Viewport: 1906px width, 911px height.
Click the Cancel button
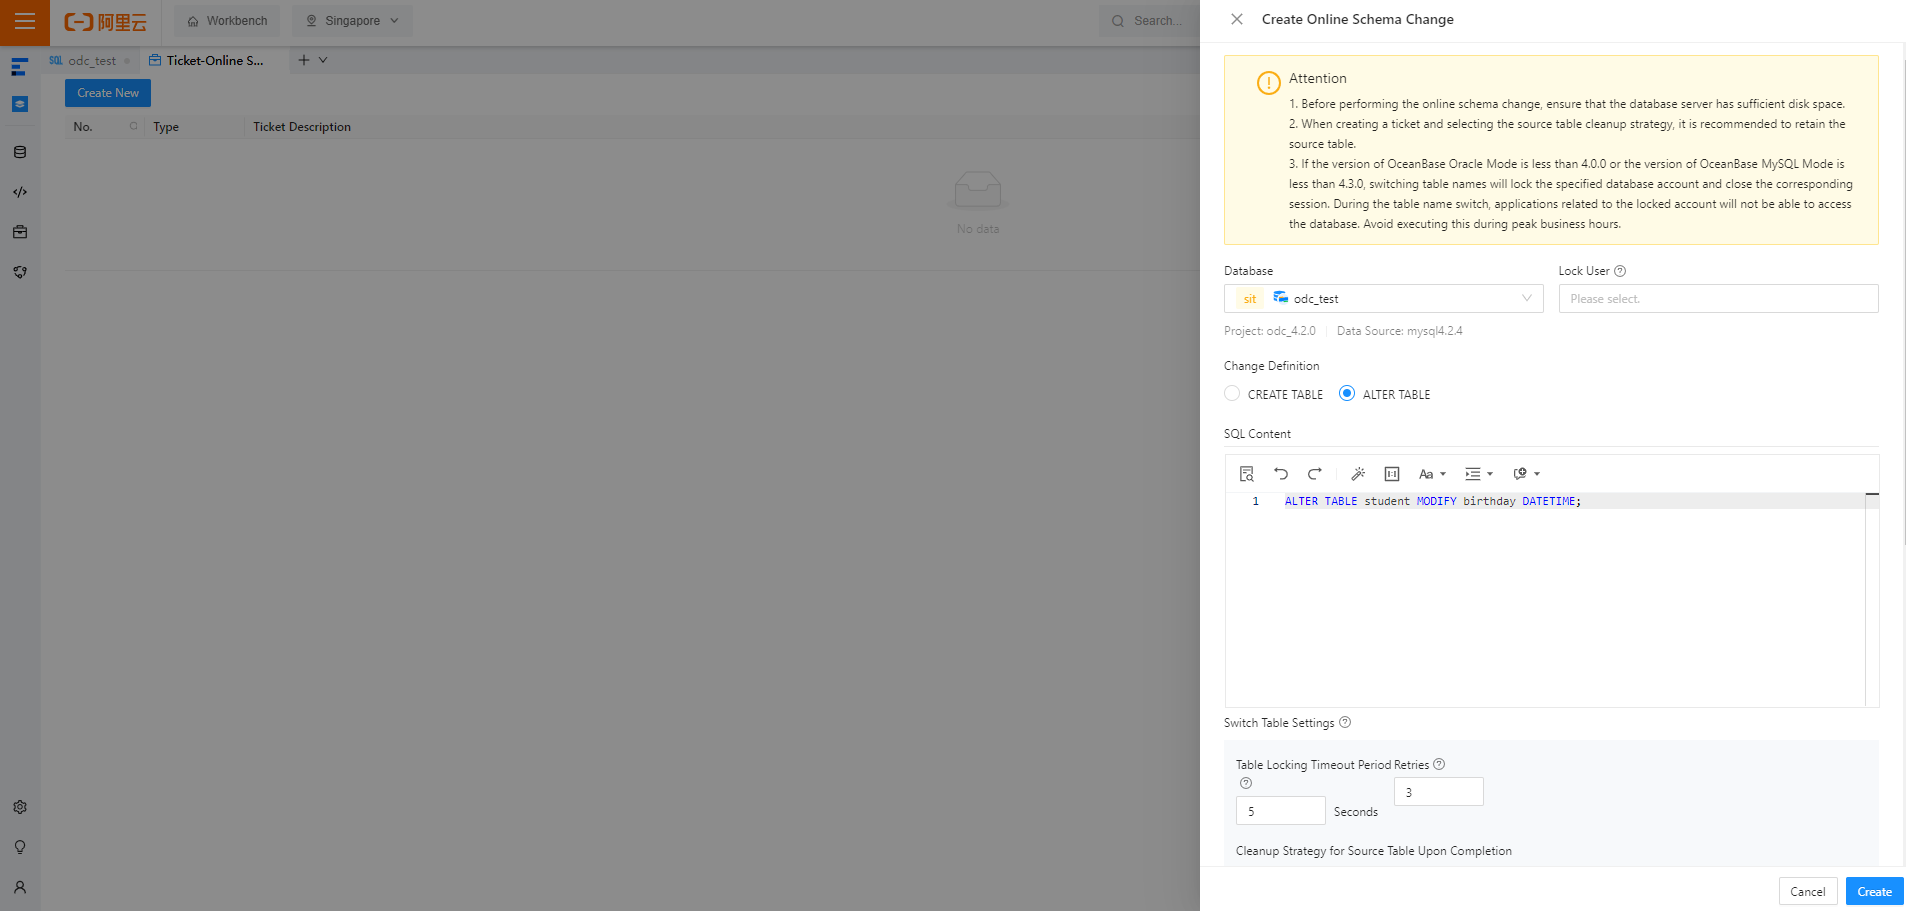pyautogui.click(x=1807, y=891)
